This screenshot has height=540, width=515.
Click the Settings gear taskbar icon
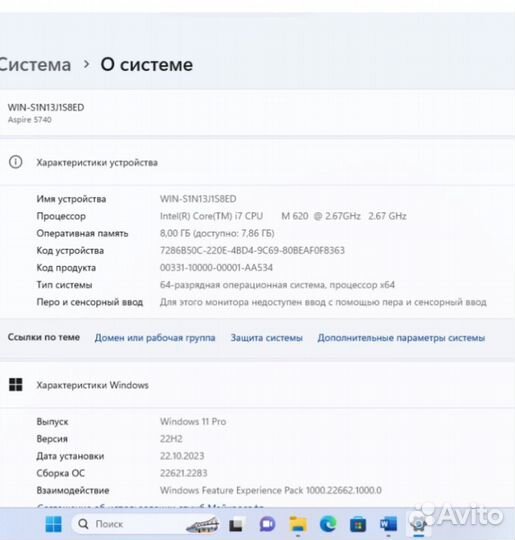[x=419, y=525]
